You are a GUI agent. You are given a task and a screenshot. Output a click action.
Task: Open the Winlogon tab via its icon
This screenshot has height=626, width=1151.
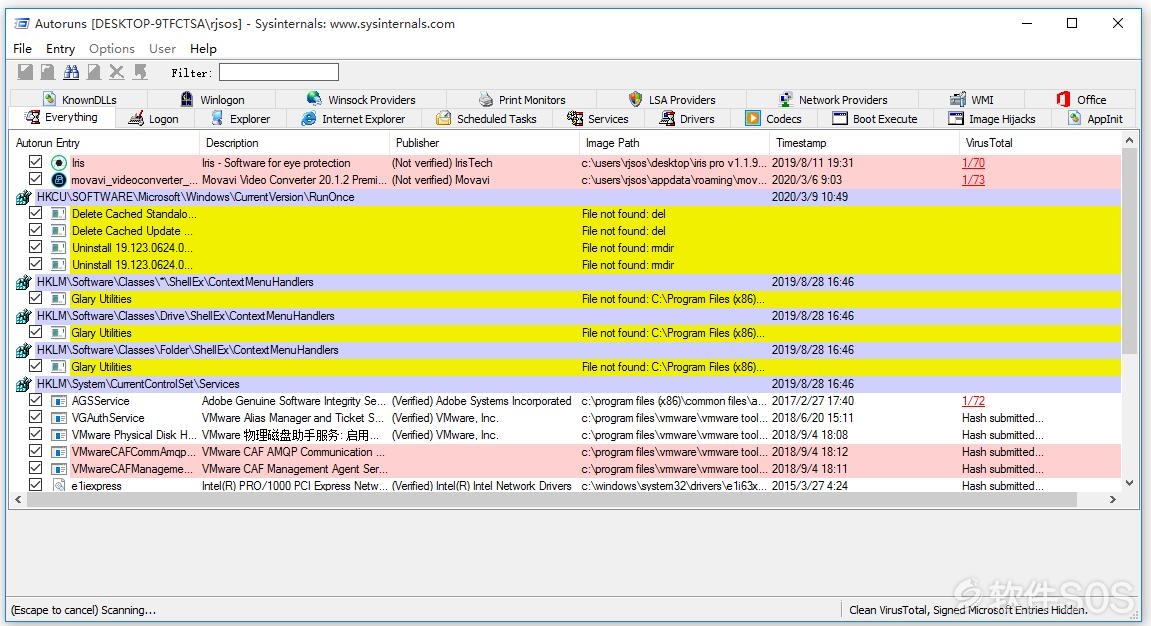click(x=187, y=99)
